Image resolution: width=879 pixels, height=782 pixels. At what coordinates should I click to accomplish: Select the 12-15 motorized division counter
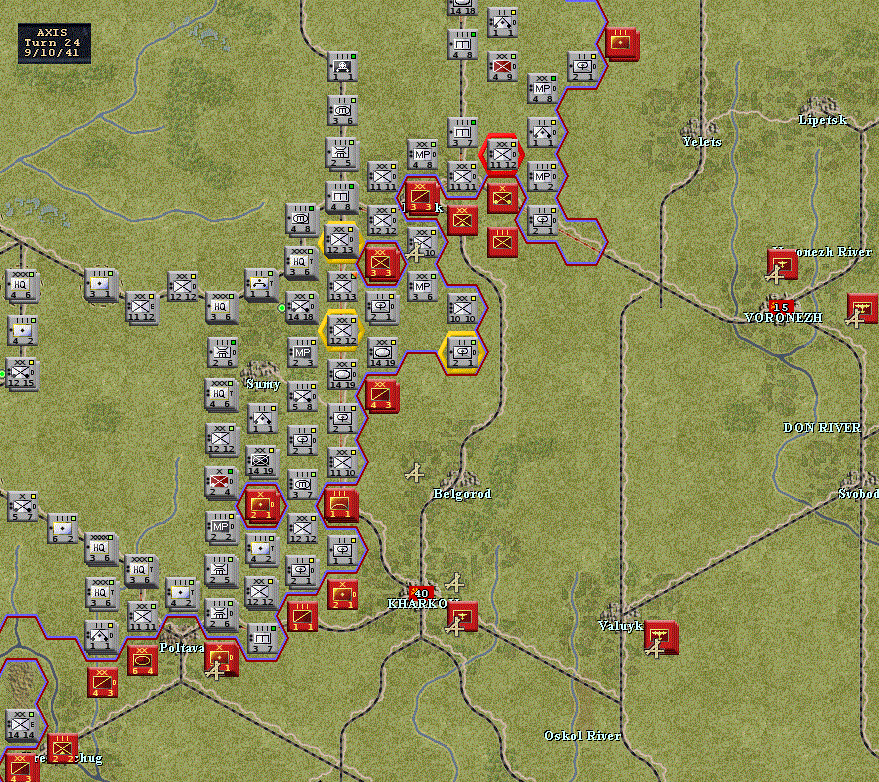21,374
